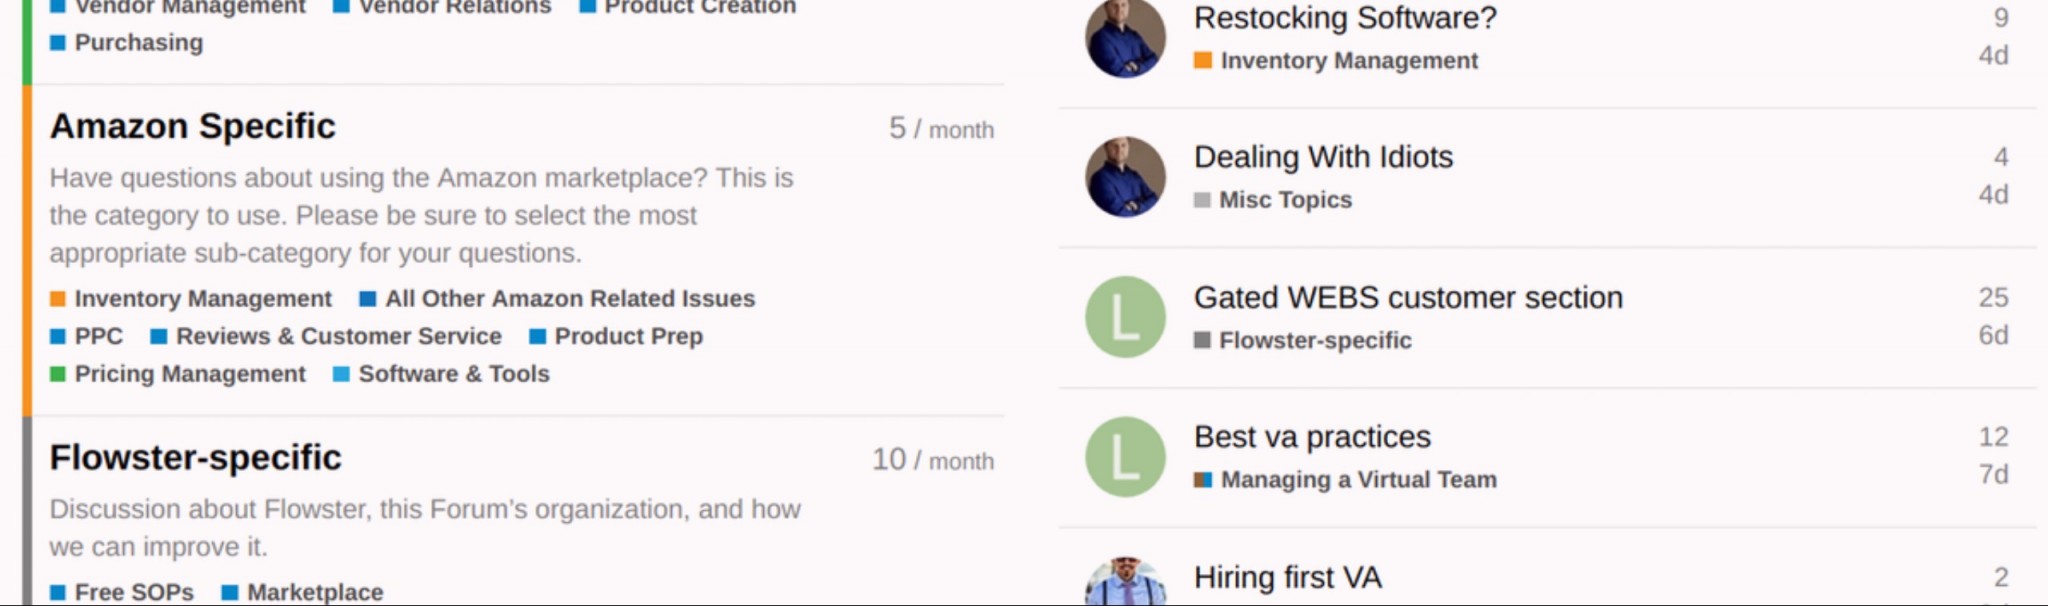Select the Vendor Relations subcategory

[453, 7]
